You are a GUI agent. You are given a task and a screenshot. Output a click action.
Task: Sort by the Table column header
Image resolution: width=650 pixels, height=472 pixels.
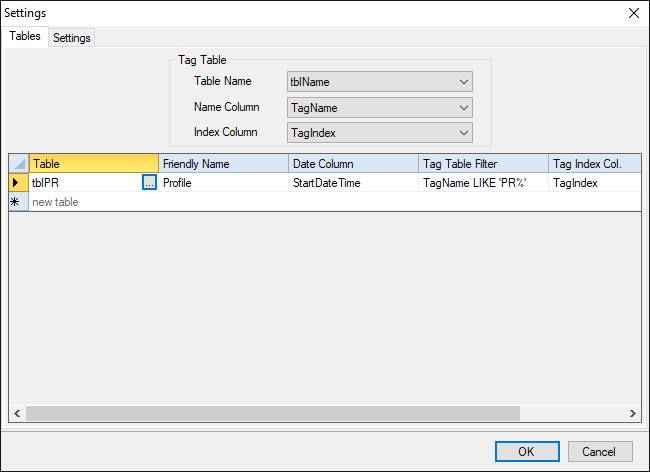94,164
